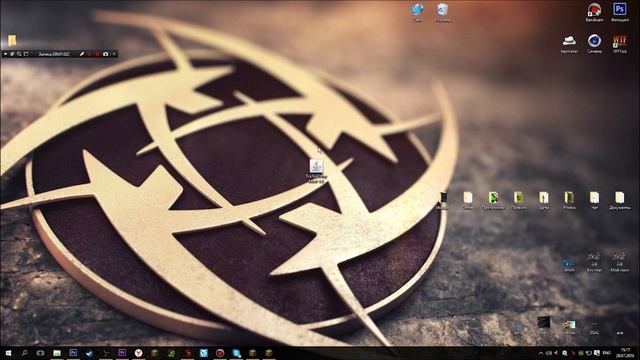Click the language indicator in system tray
640x360 pixels.
(x=607, y=353)
